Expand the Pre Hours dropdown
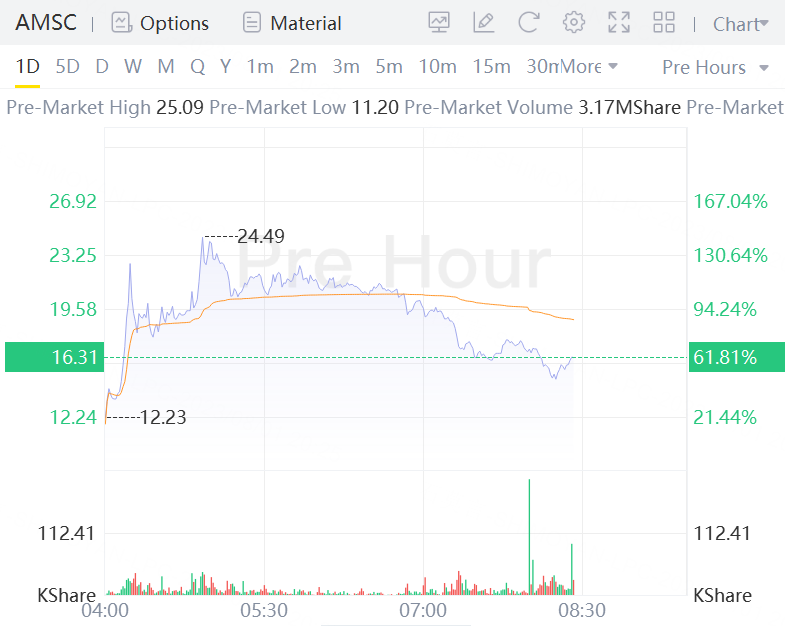Screen dimensions: 785x626 tap(715, 67)
